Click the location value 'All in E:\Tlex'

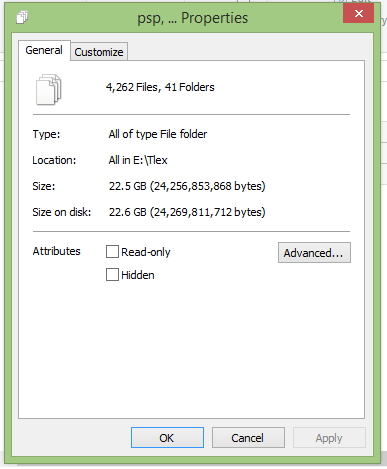pos(138,160)
